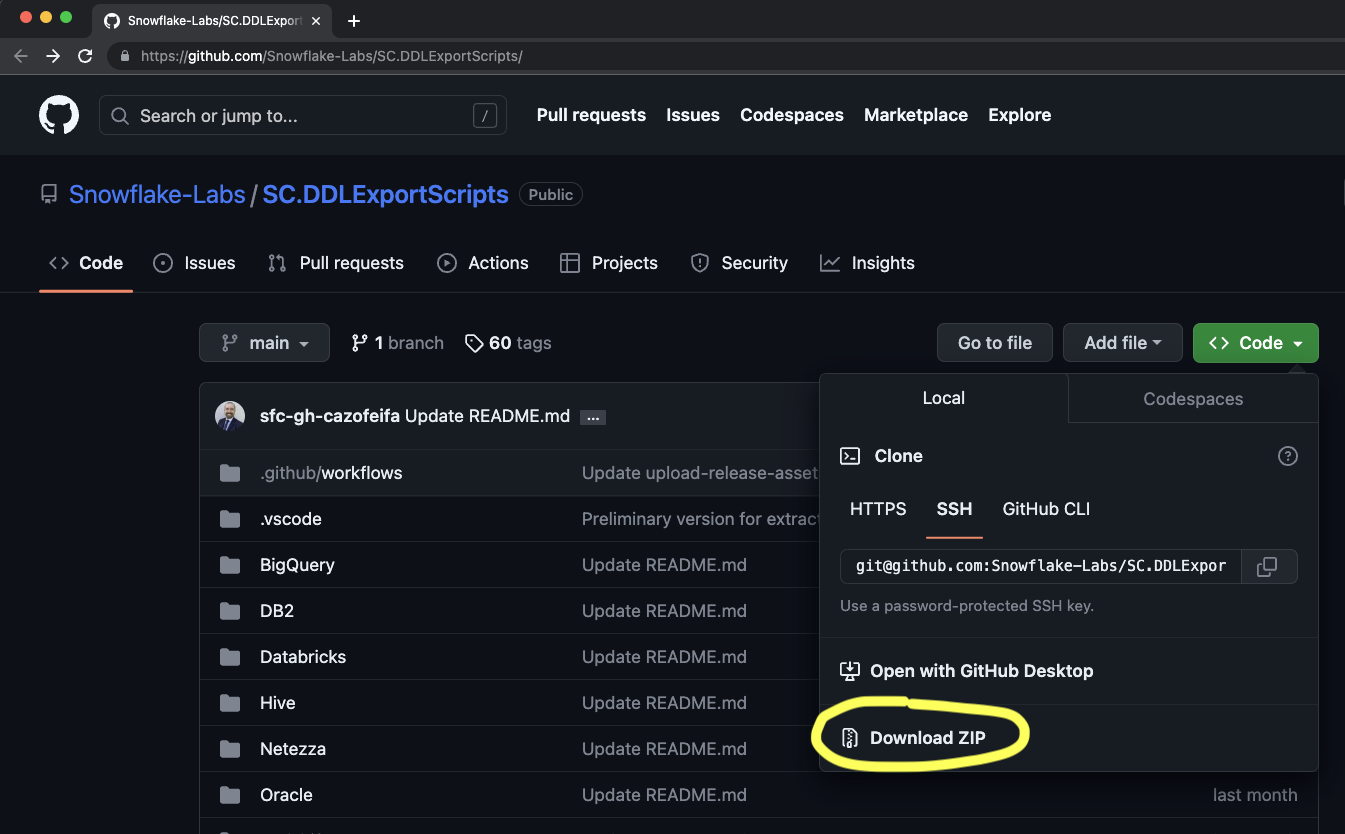Open SSH help via question mark icon
This screenshot has height=834, width=1345.
click(1287, 455)
